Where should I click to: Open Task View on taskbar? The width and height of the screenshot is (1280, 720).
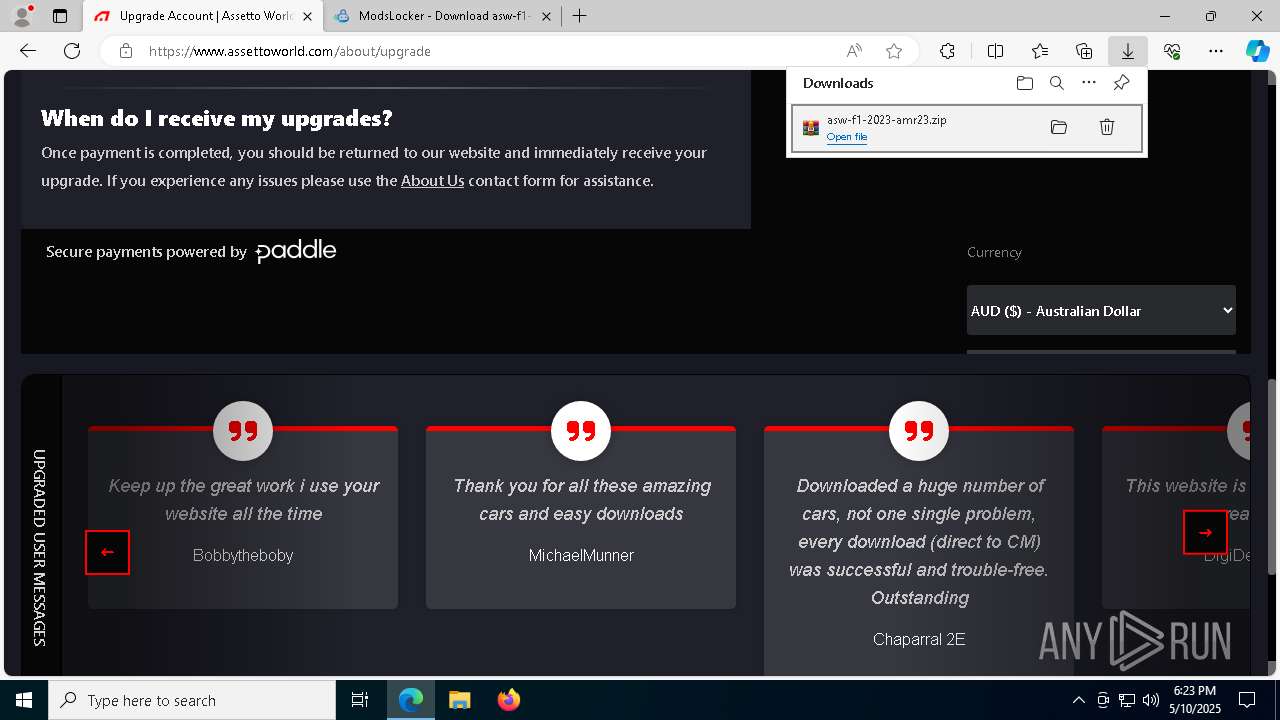(x=360, y=700)
